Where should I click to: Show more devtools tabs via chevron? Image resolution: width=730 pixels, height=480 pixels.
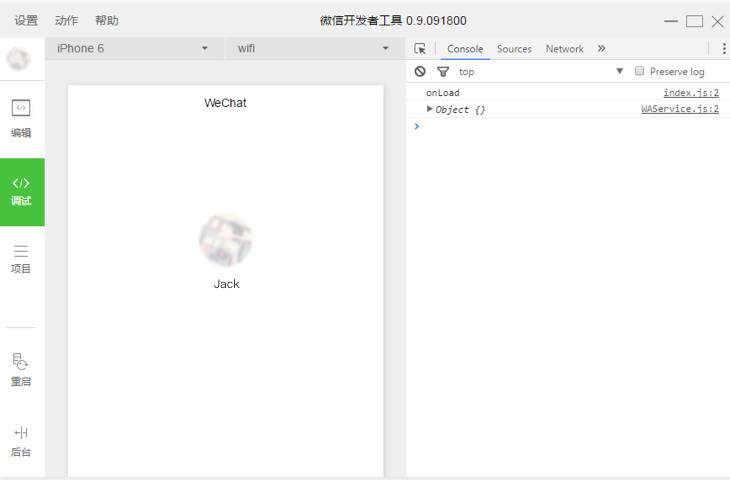coord(601,48)
